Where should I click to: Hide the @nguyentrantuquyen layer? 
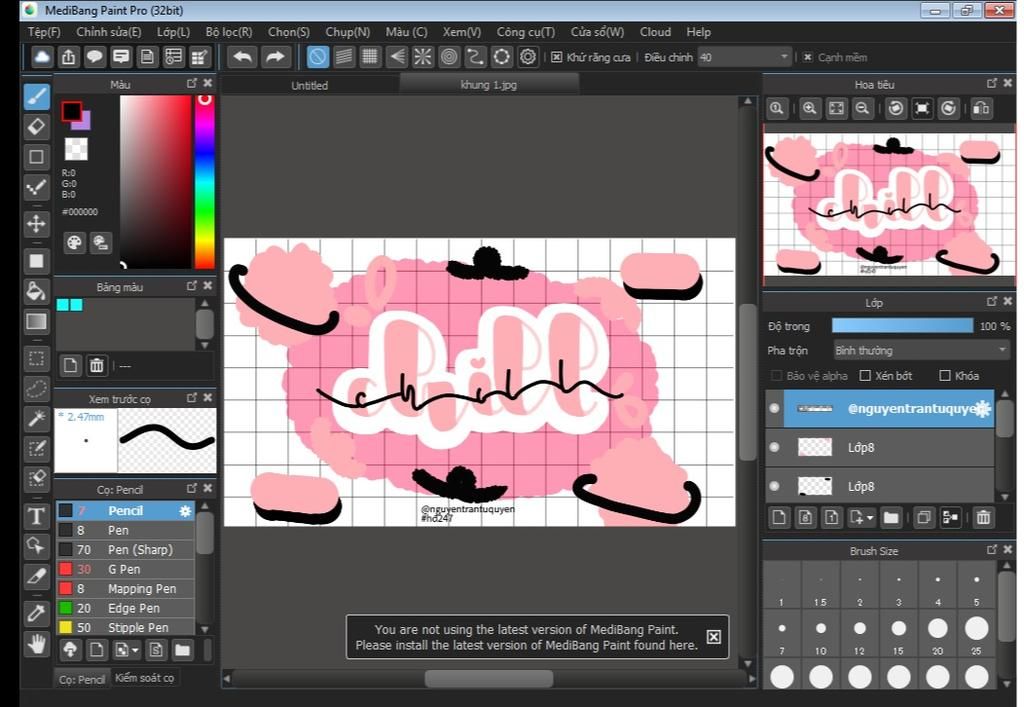(x=775, y=408)
